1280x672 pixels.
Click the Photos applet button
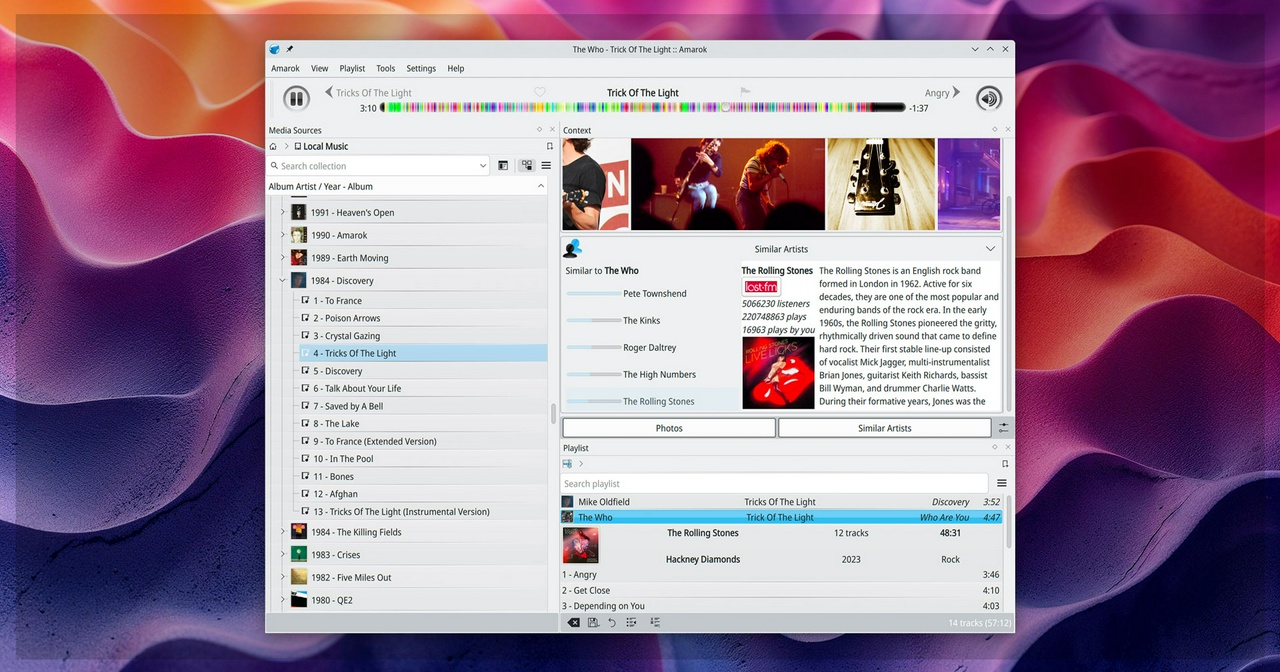click(x=669, y=428)
